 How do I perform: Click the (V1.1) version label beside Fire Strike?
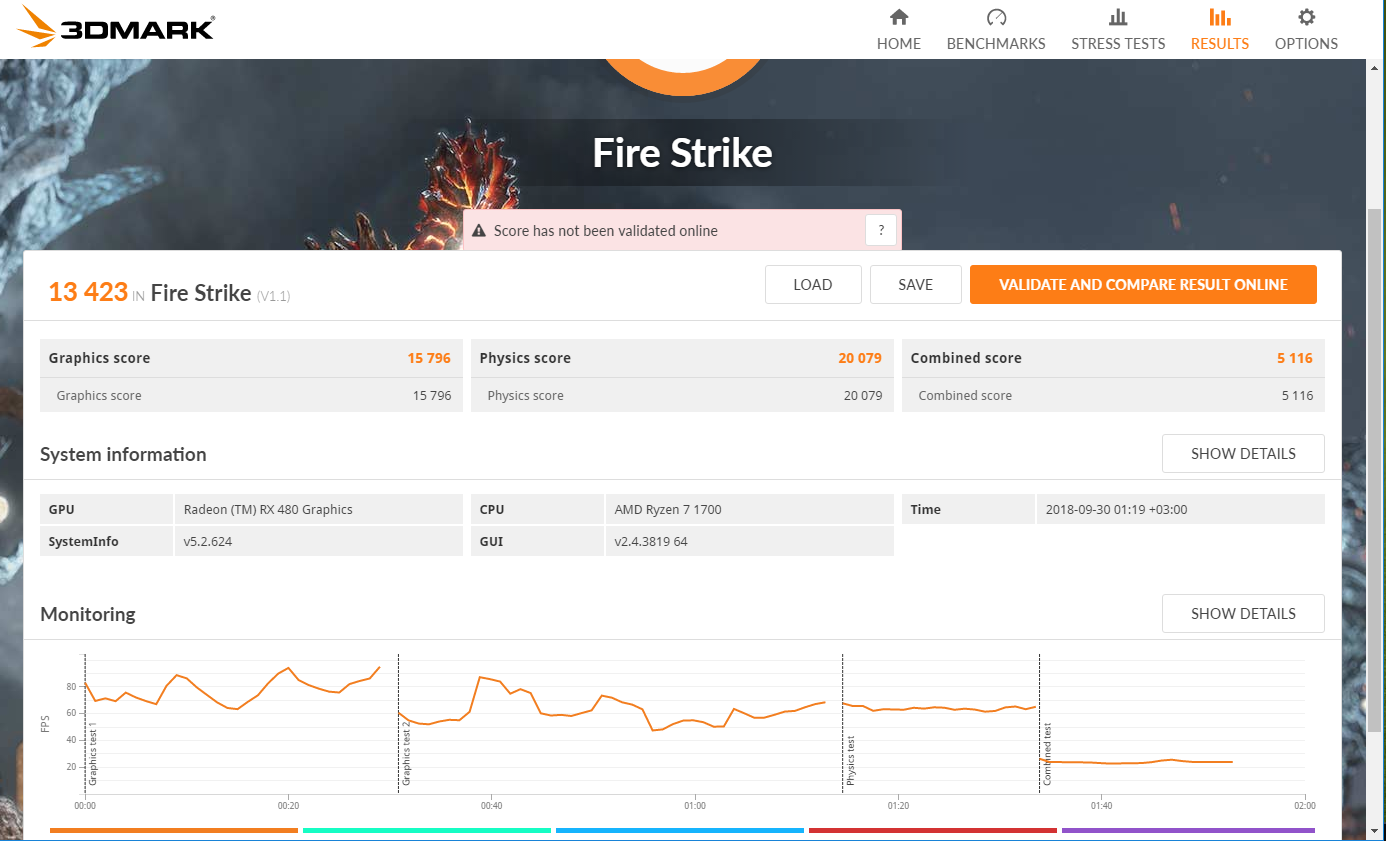click(x=274, y=296)
